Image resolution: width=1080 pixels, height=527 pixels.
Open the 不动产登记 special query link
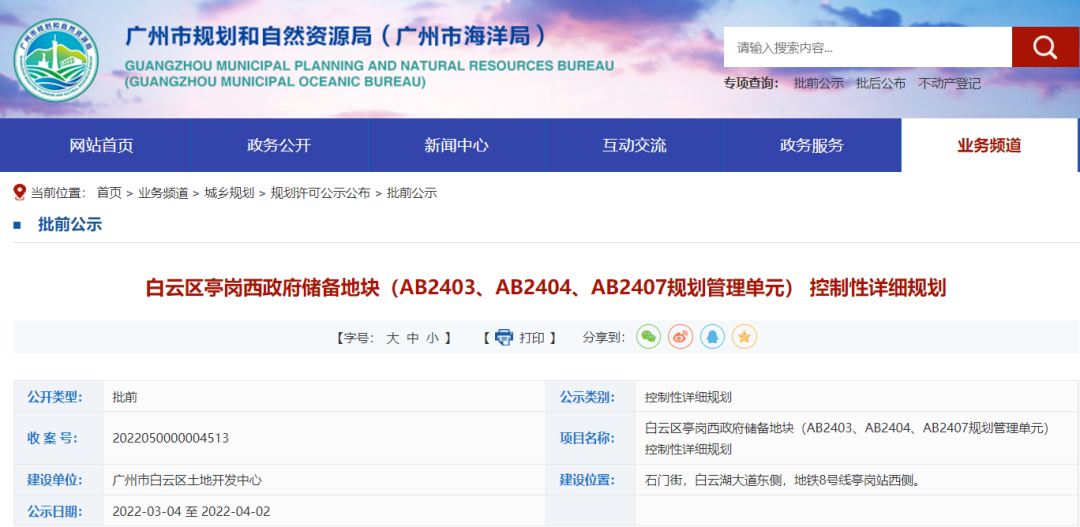click(x=949, y=84)
